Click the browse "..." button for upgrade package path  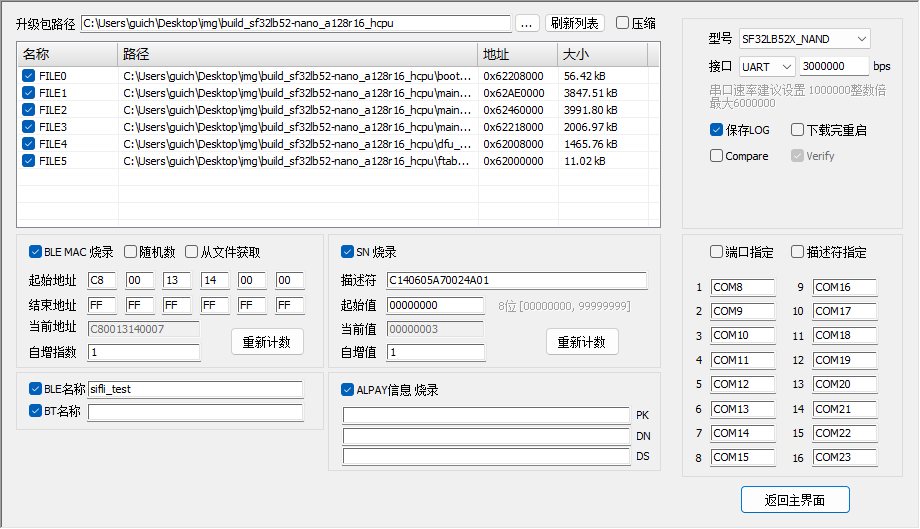pos(527,23)
